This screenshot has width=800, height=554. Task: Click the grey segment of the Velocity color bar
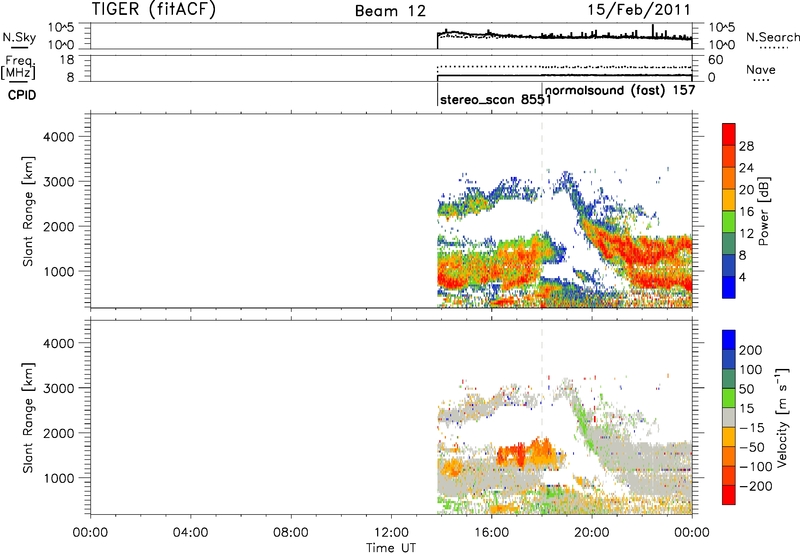[729, 417]
